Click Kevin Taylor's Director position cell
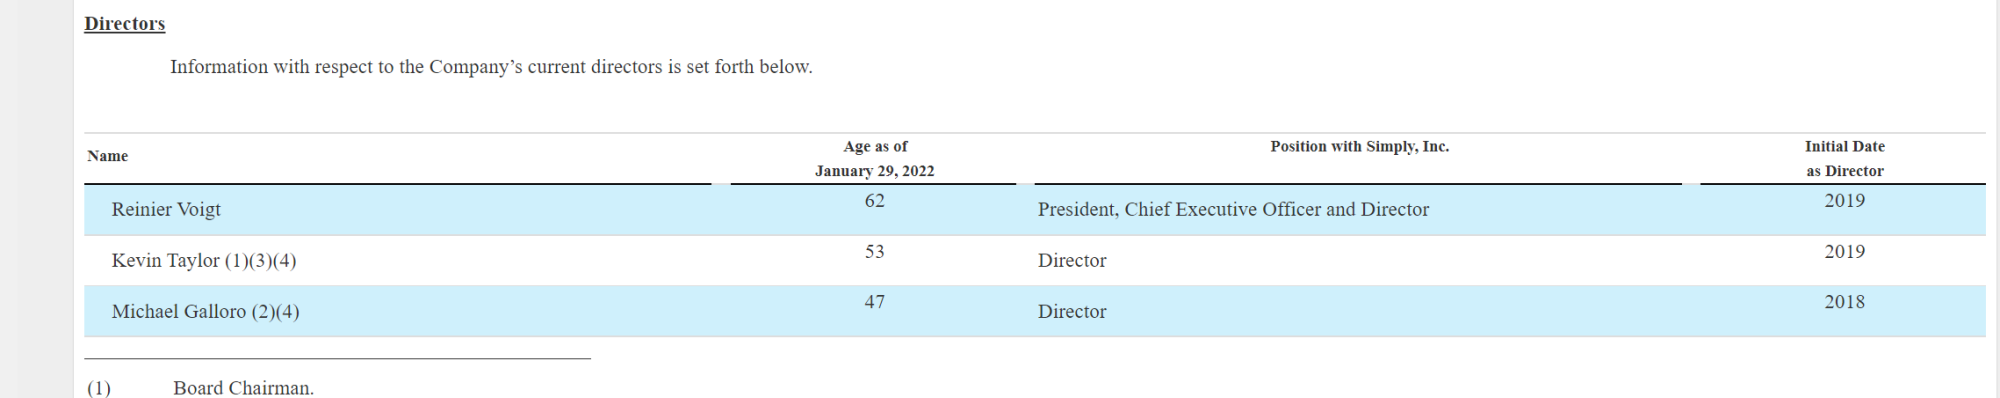Viewport: 2000px width, 398px height. click(1072, 260)
